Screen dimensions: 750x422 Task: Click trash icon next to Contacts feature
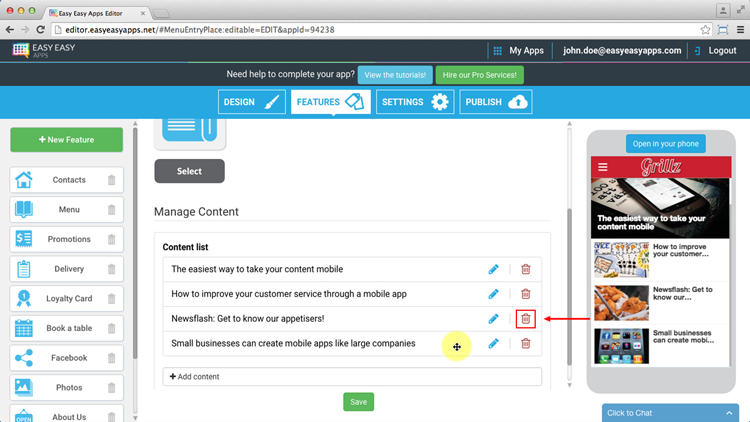pyautogui.click(x=111, y=181)
